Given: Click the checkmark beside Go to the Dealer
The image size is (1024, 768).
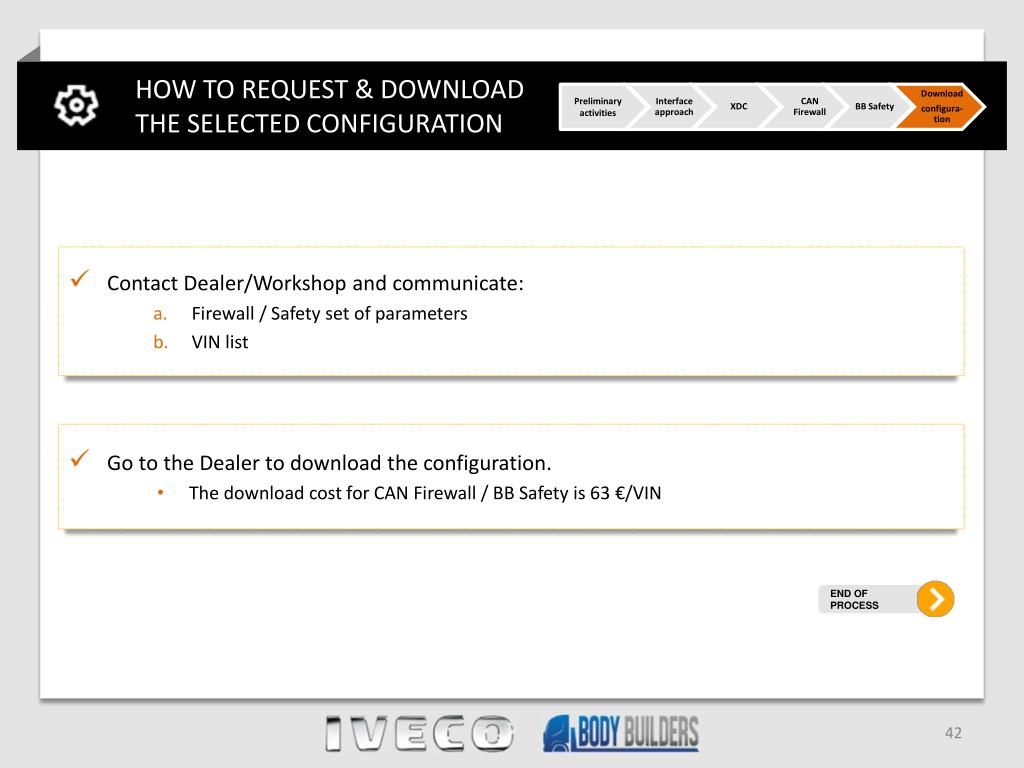Looking at the screenshot, I should pyautogui.click(x=80, y=458).
